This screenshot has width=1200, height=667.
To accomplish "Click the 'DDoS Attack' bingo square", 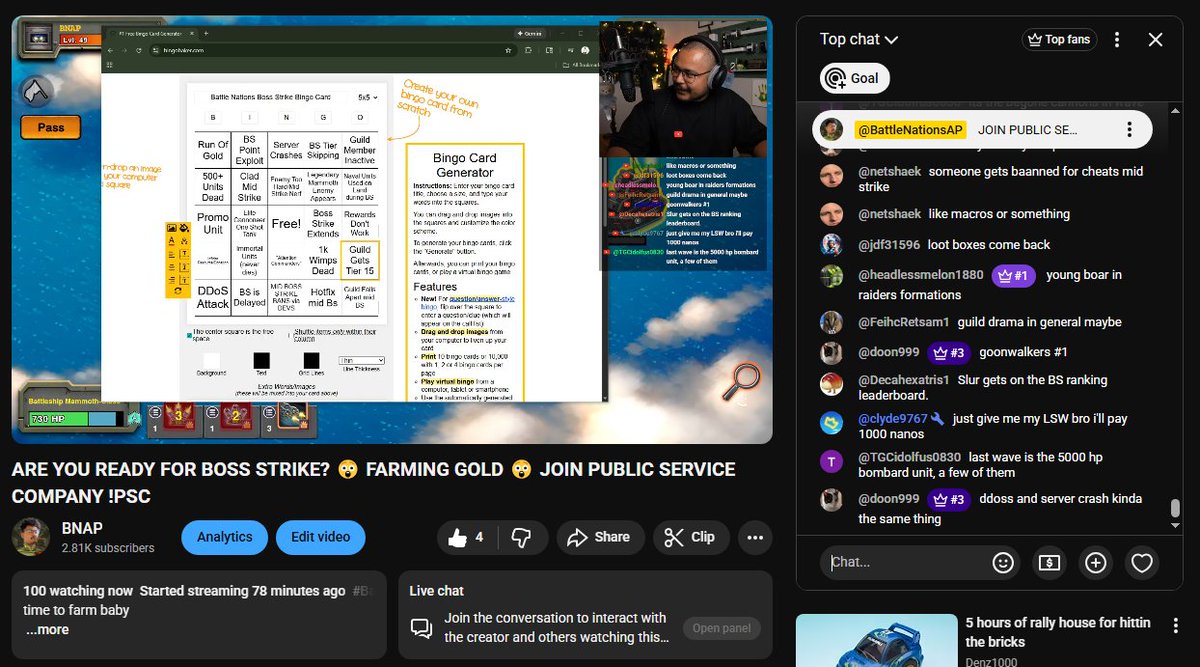I will click(x=213, y=297).
